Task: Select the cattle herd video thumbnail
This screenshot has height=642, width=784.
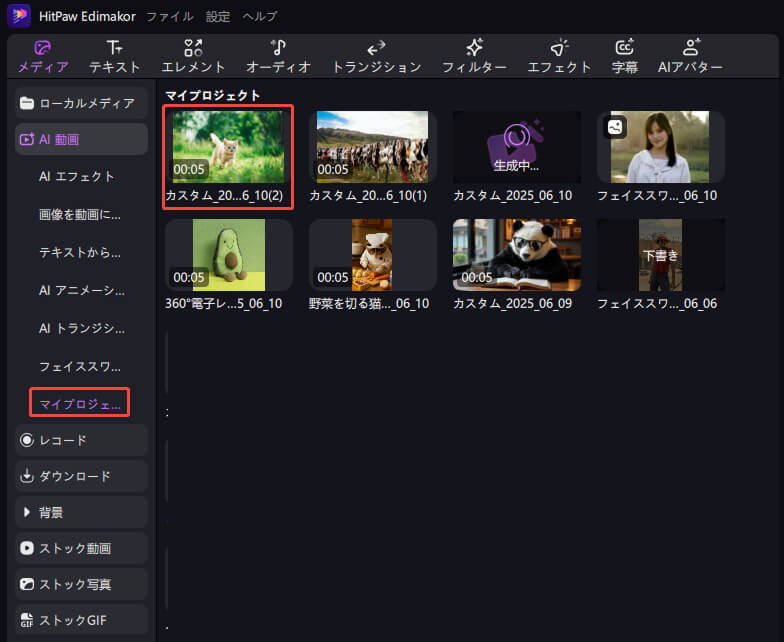Action: coord(372,146)
